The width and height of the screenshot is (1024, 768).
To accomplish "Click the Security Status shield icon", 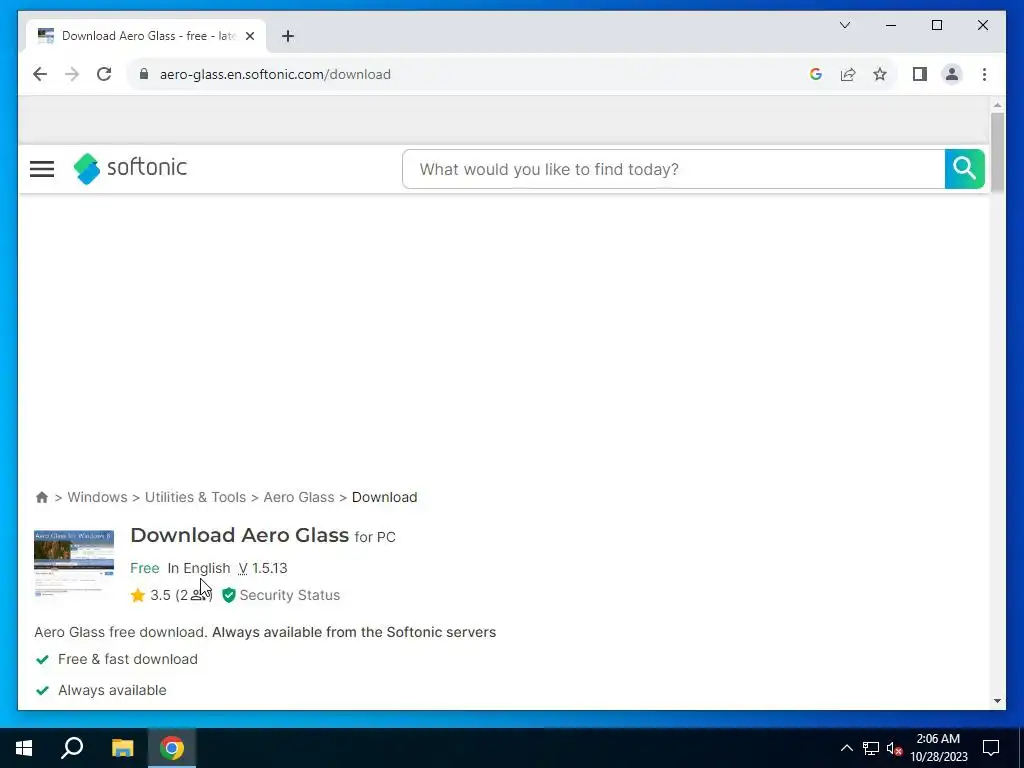I will click(229, 595).
